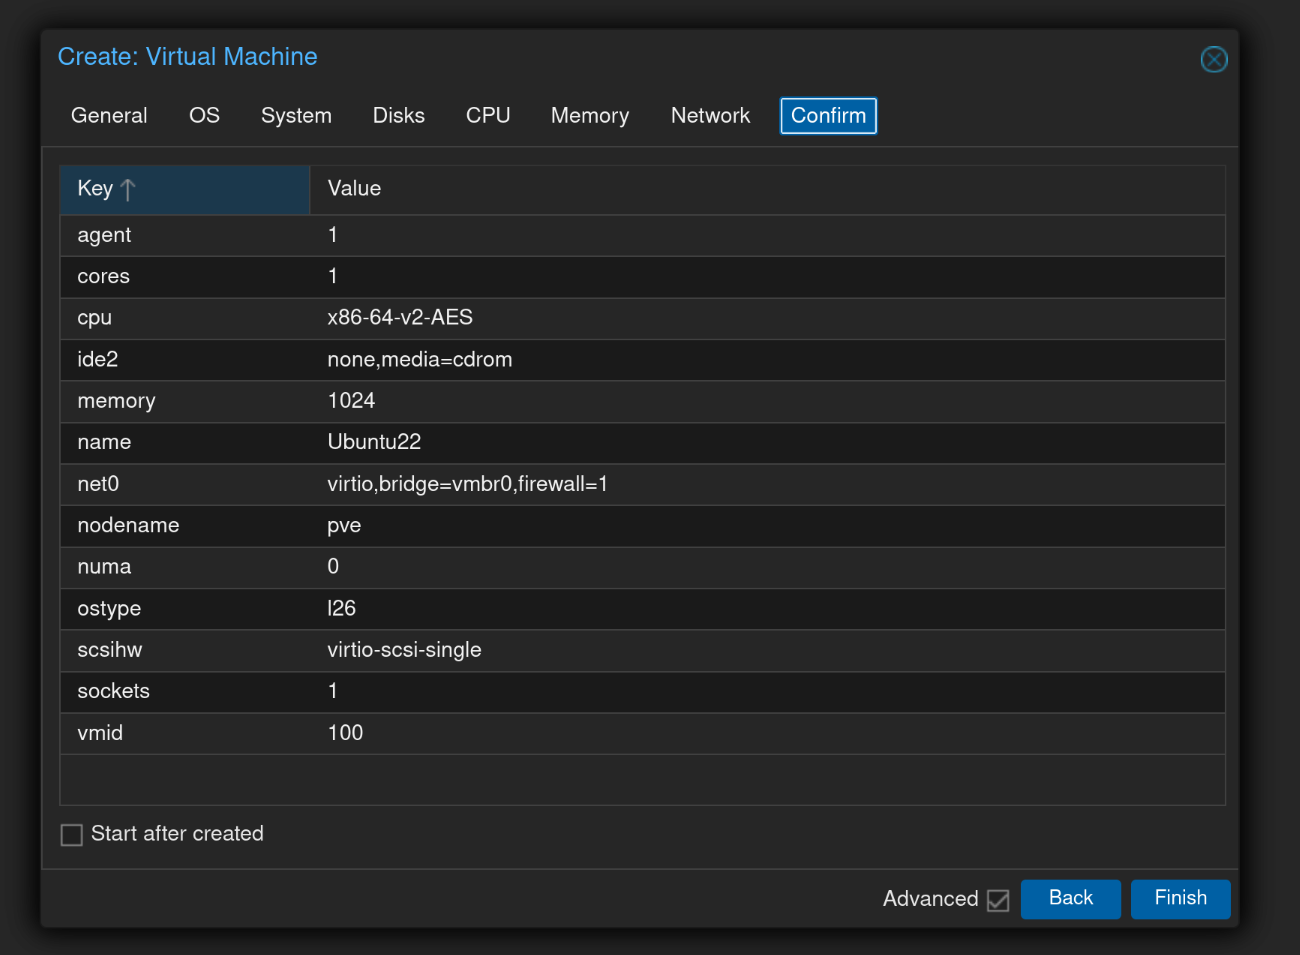Select the agent row key
The height and width of the screenshot is (955, 1300).
[x=104, y=235]
